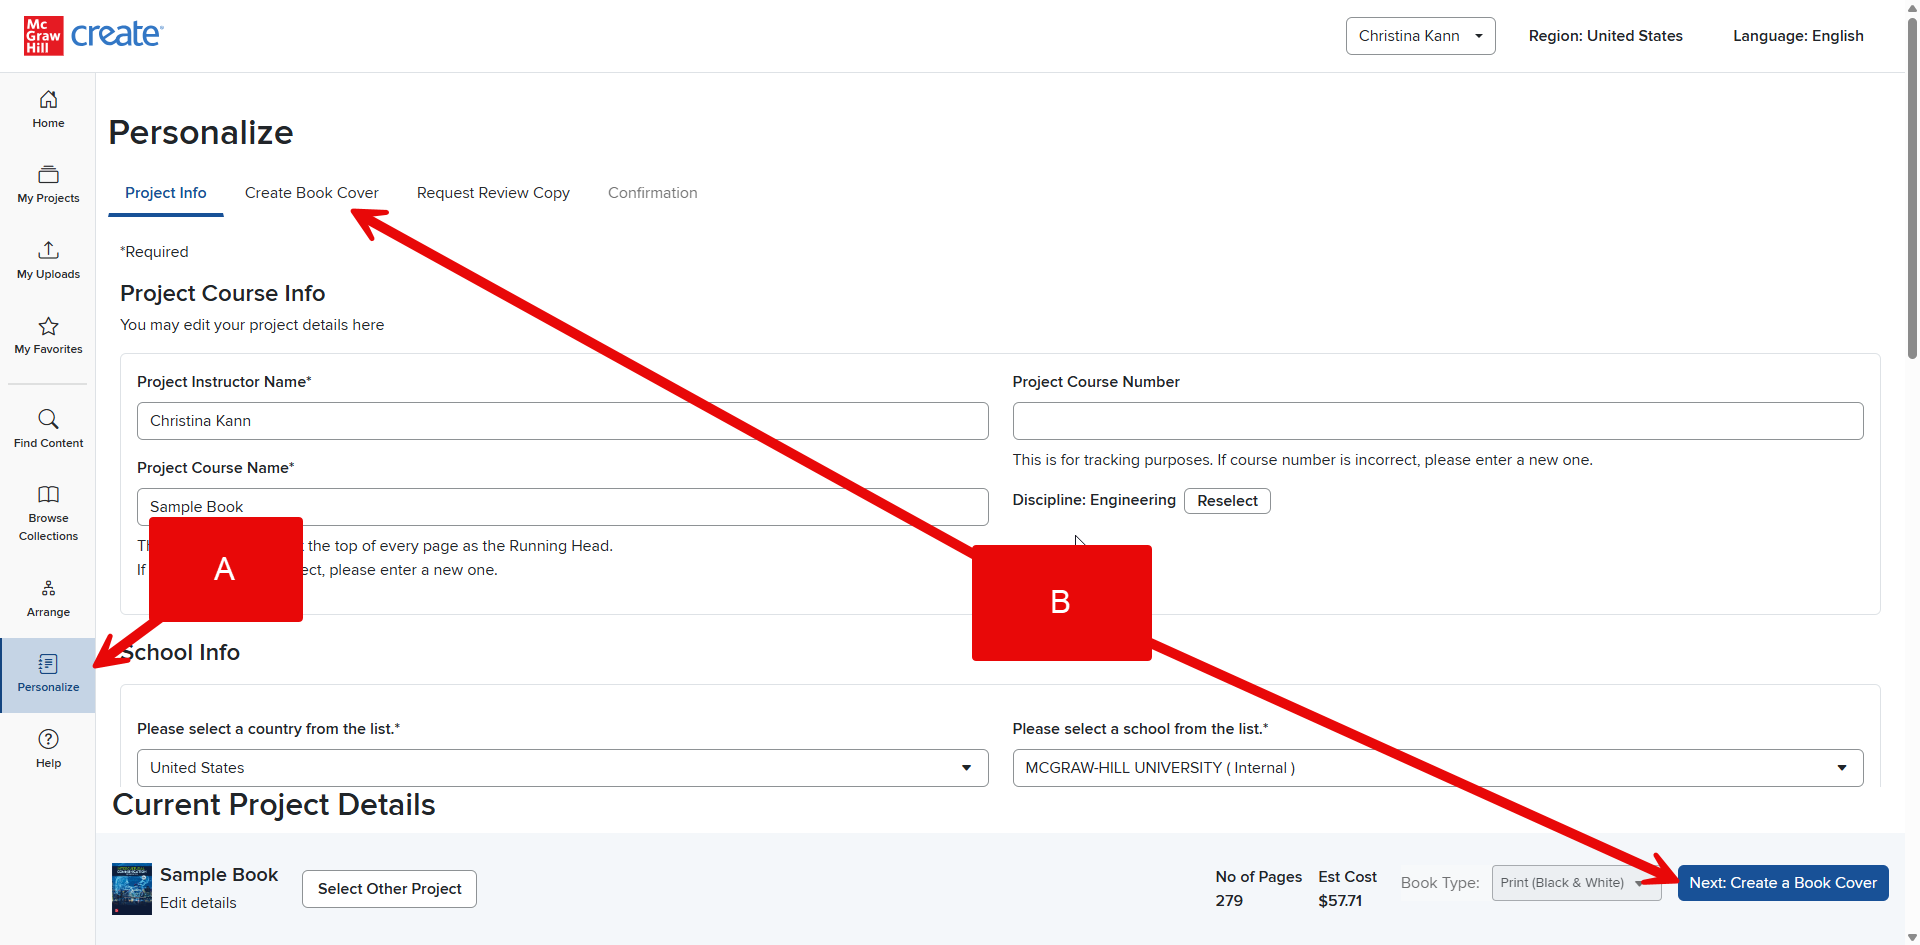Viewport: 1920px width, 945px height.
Task: Expand the Christina Kann user dropdown
Action: (x=1420, y=36)
